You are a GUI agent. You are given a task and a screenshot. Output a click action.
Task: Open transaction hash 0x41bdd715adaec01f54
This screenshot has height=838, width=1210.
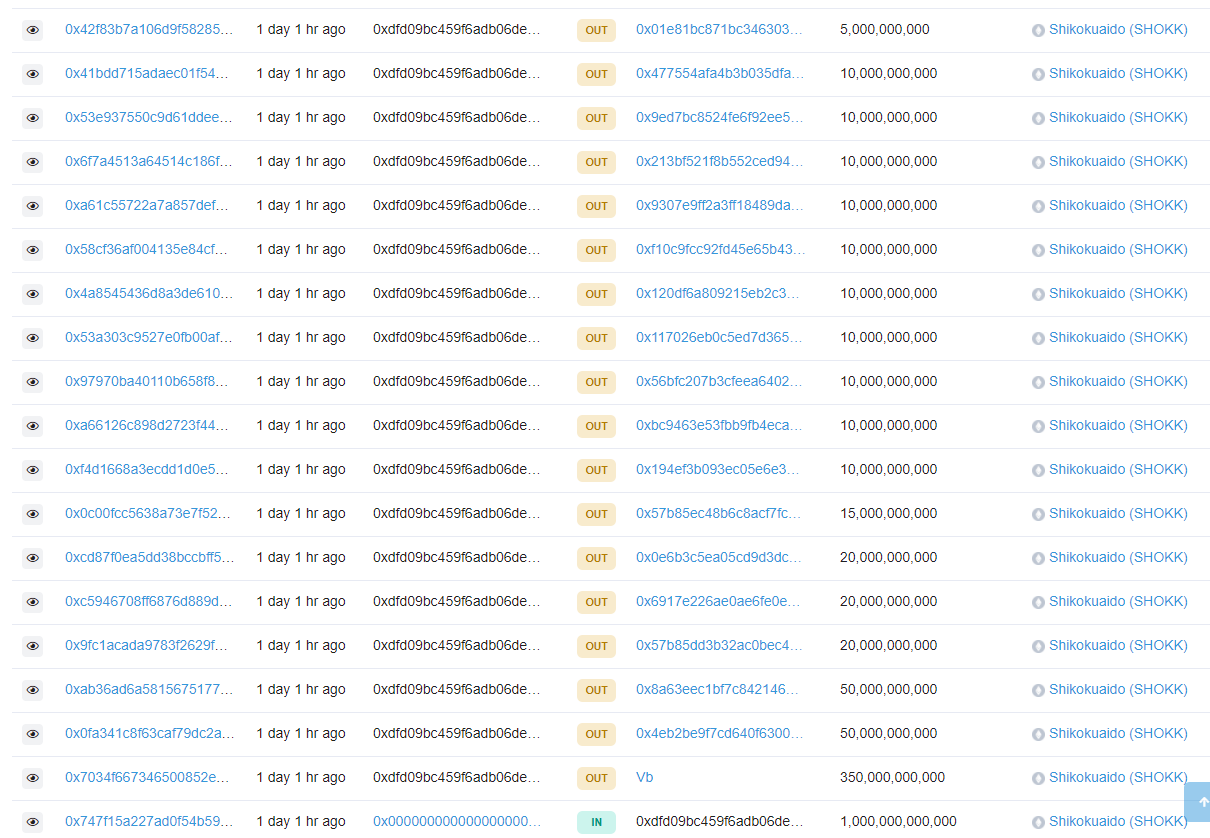point(149,74)
